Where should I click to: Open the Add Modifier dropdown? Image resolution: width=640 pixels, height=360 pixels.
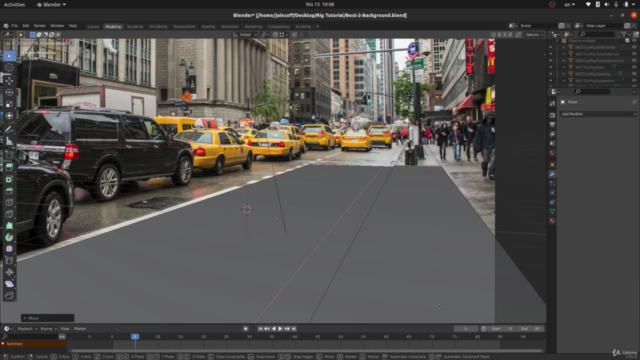[598, 114]
